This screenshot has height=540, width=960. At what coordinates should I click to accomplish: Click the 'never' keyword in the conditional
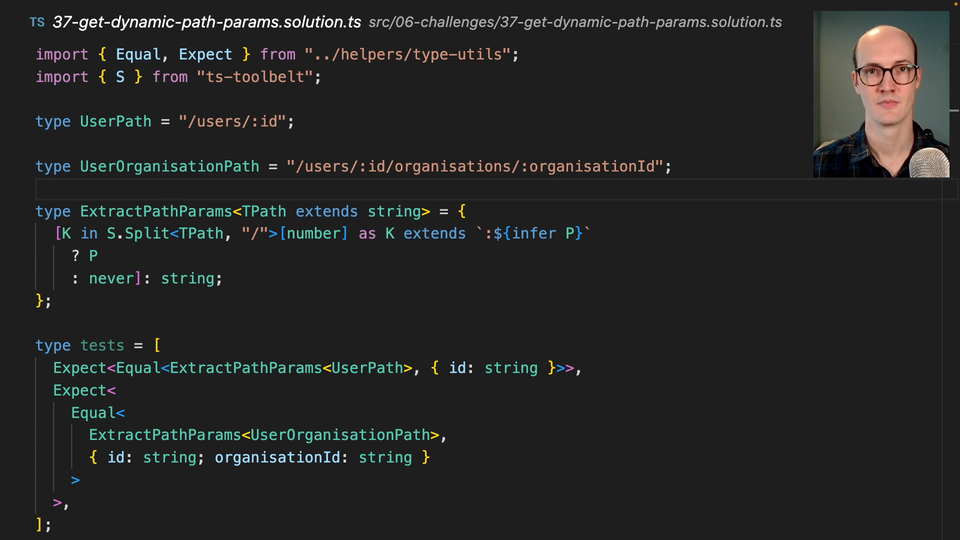click(x=110, y=278)
